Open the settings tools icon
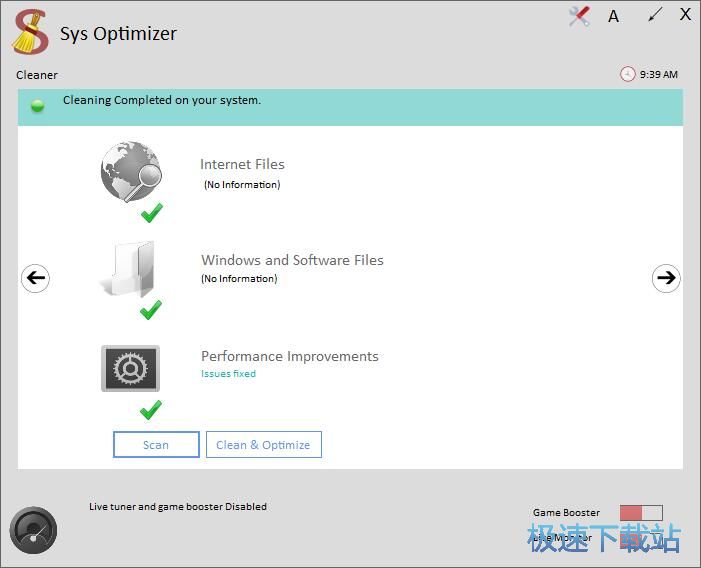The width and height of the screenshot is (701, 568). click(579, 17)
